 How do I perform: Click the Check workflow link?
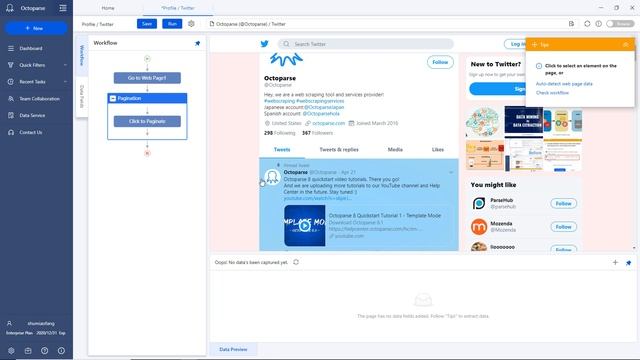click(x=552, y=93)
